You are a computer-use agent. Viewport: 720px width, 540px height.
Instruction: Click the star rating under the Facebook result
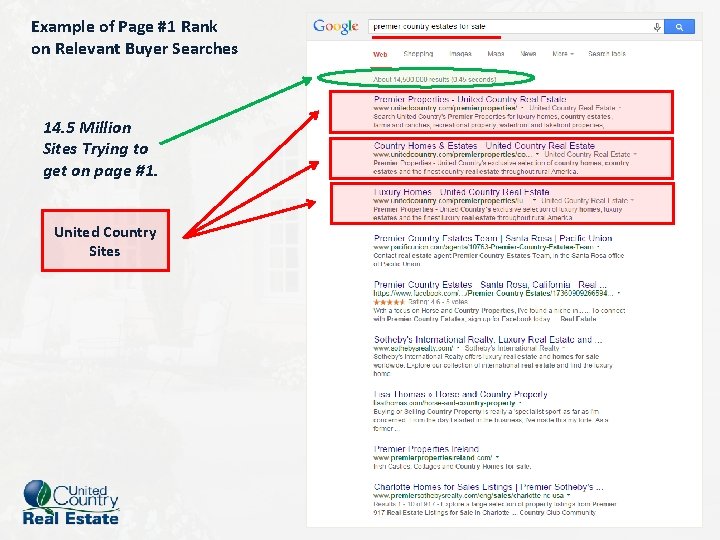pyautogui.click(x=389, y=302)
